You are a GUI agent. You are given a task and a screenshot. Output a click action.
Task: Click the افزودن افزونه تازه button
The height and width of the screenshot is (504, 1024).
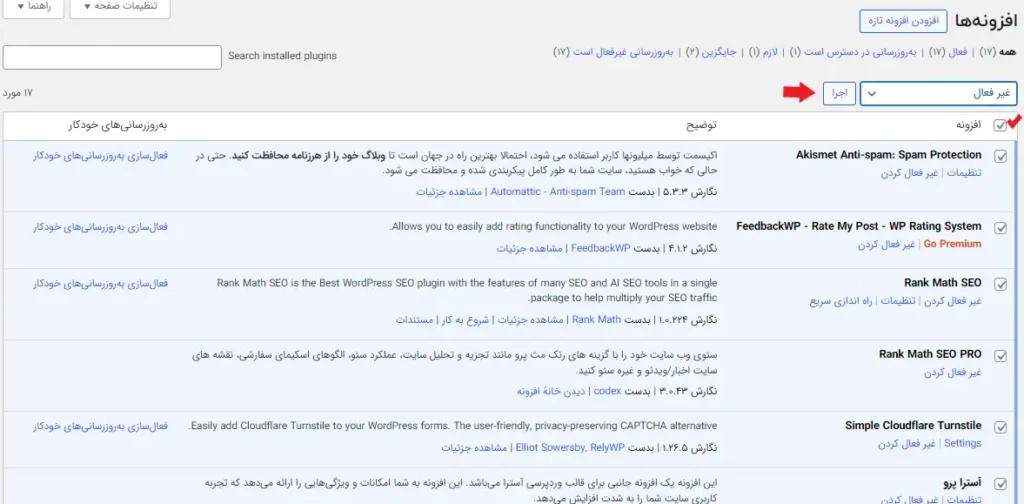click(903, 21)
